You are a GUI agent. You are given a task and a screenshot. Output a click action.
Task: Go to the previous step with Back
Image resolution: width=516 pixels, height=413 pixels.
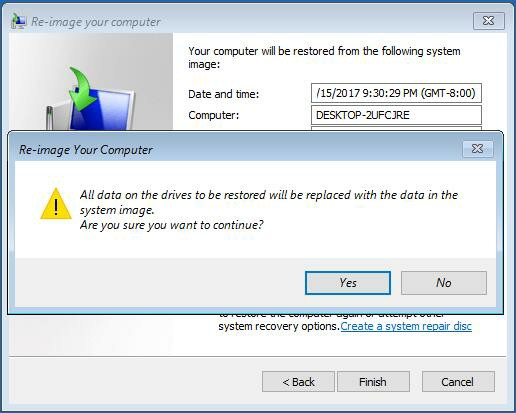298,382
